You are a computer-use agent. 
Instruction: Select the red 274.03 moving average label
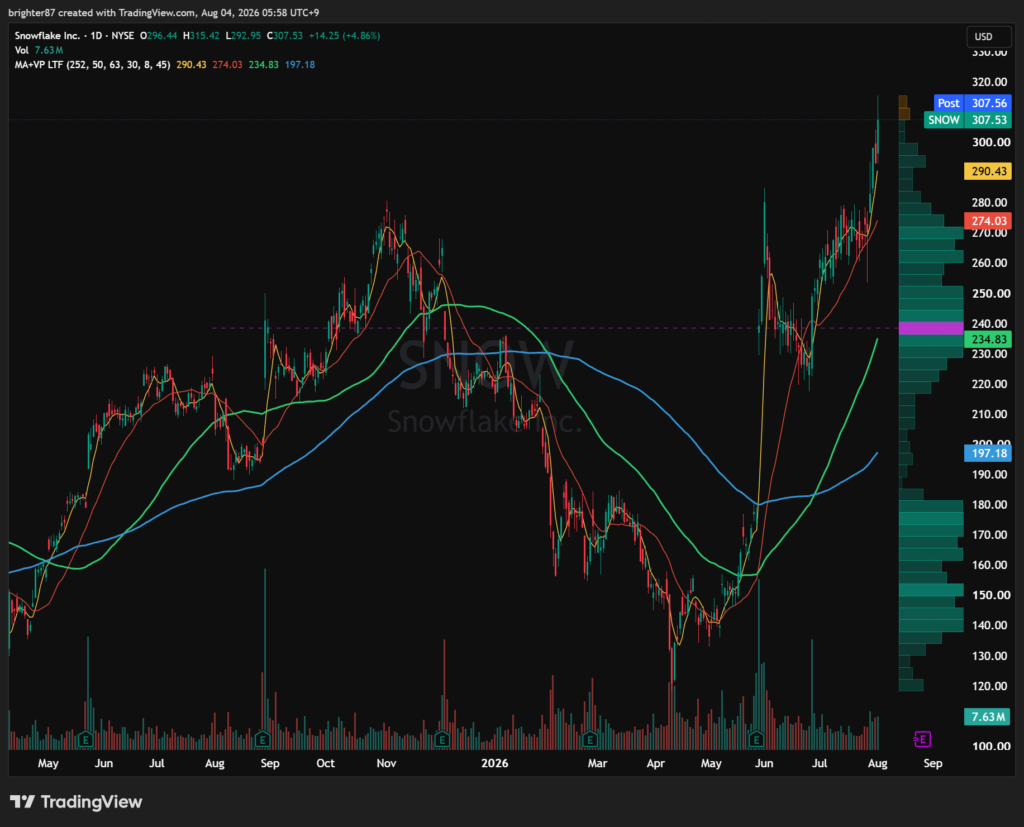(988, 221)
